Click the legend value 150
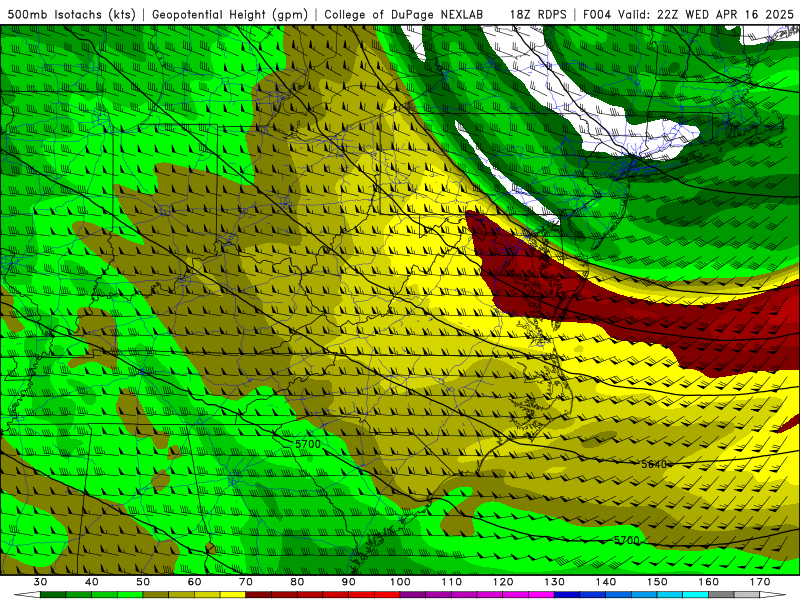 click(657, 582)
